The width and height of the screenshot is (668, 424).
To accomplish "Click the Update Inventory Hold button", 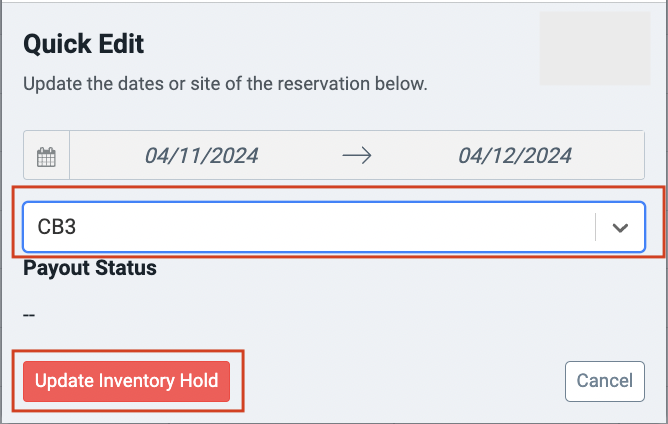I will (x=127, y=381).
